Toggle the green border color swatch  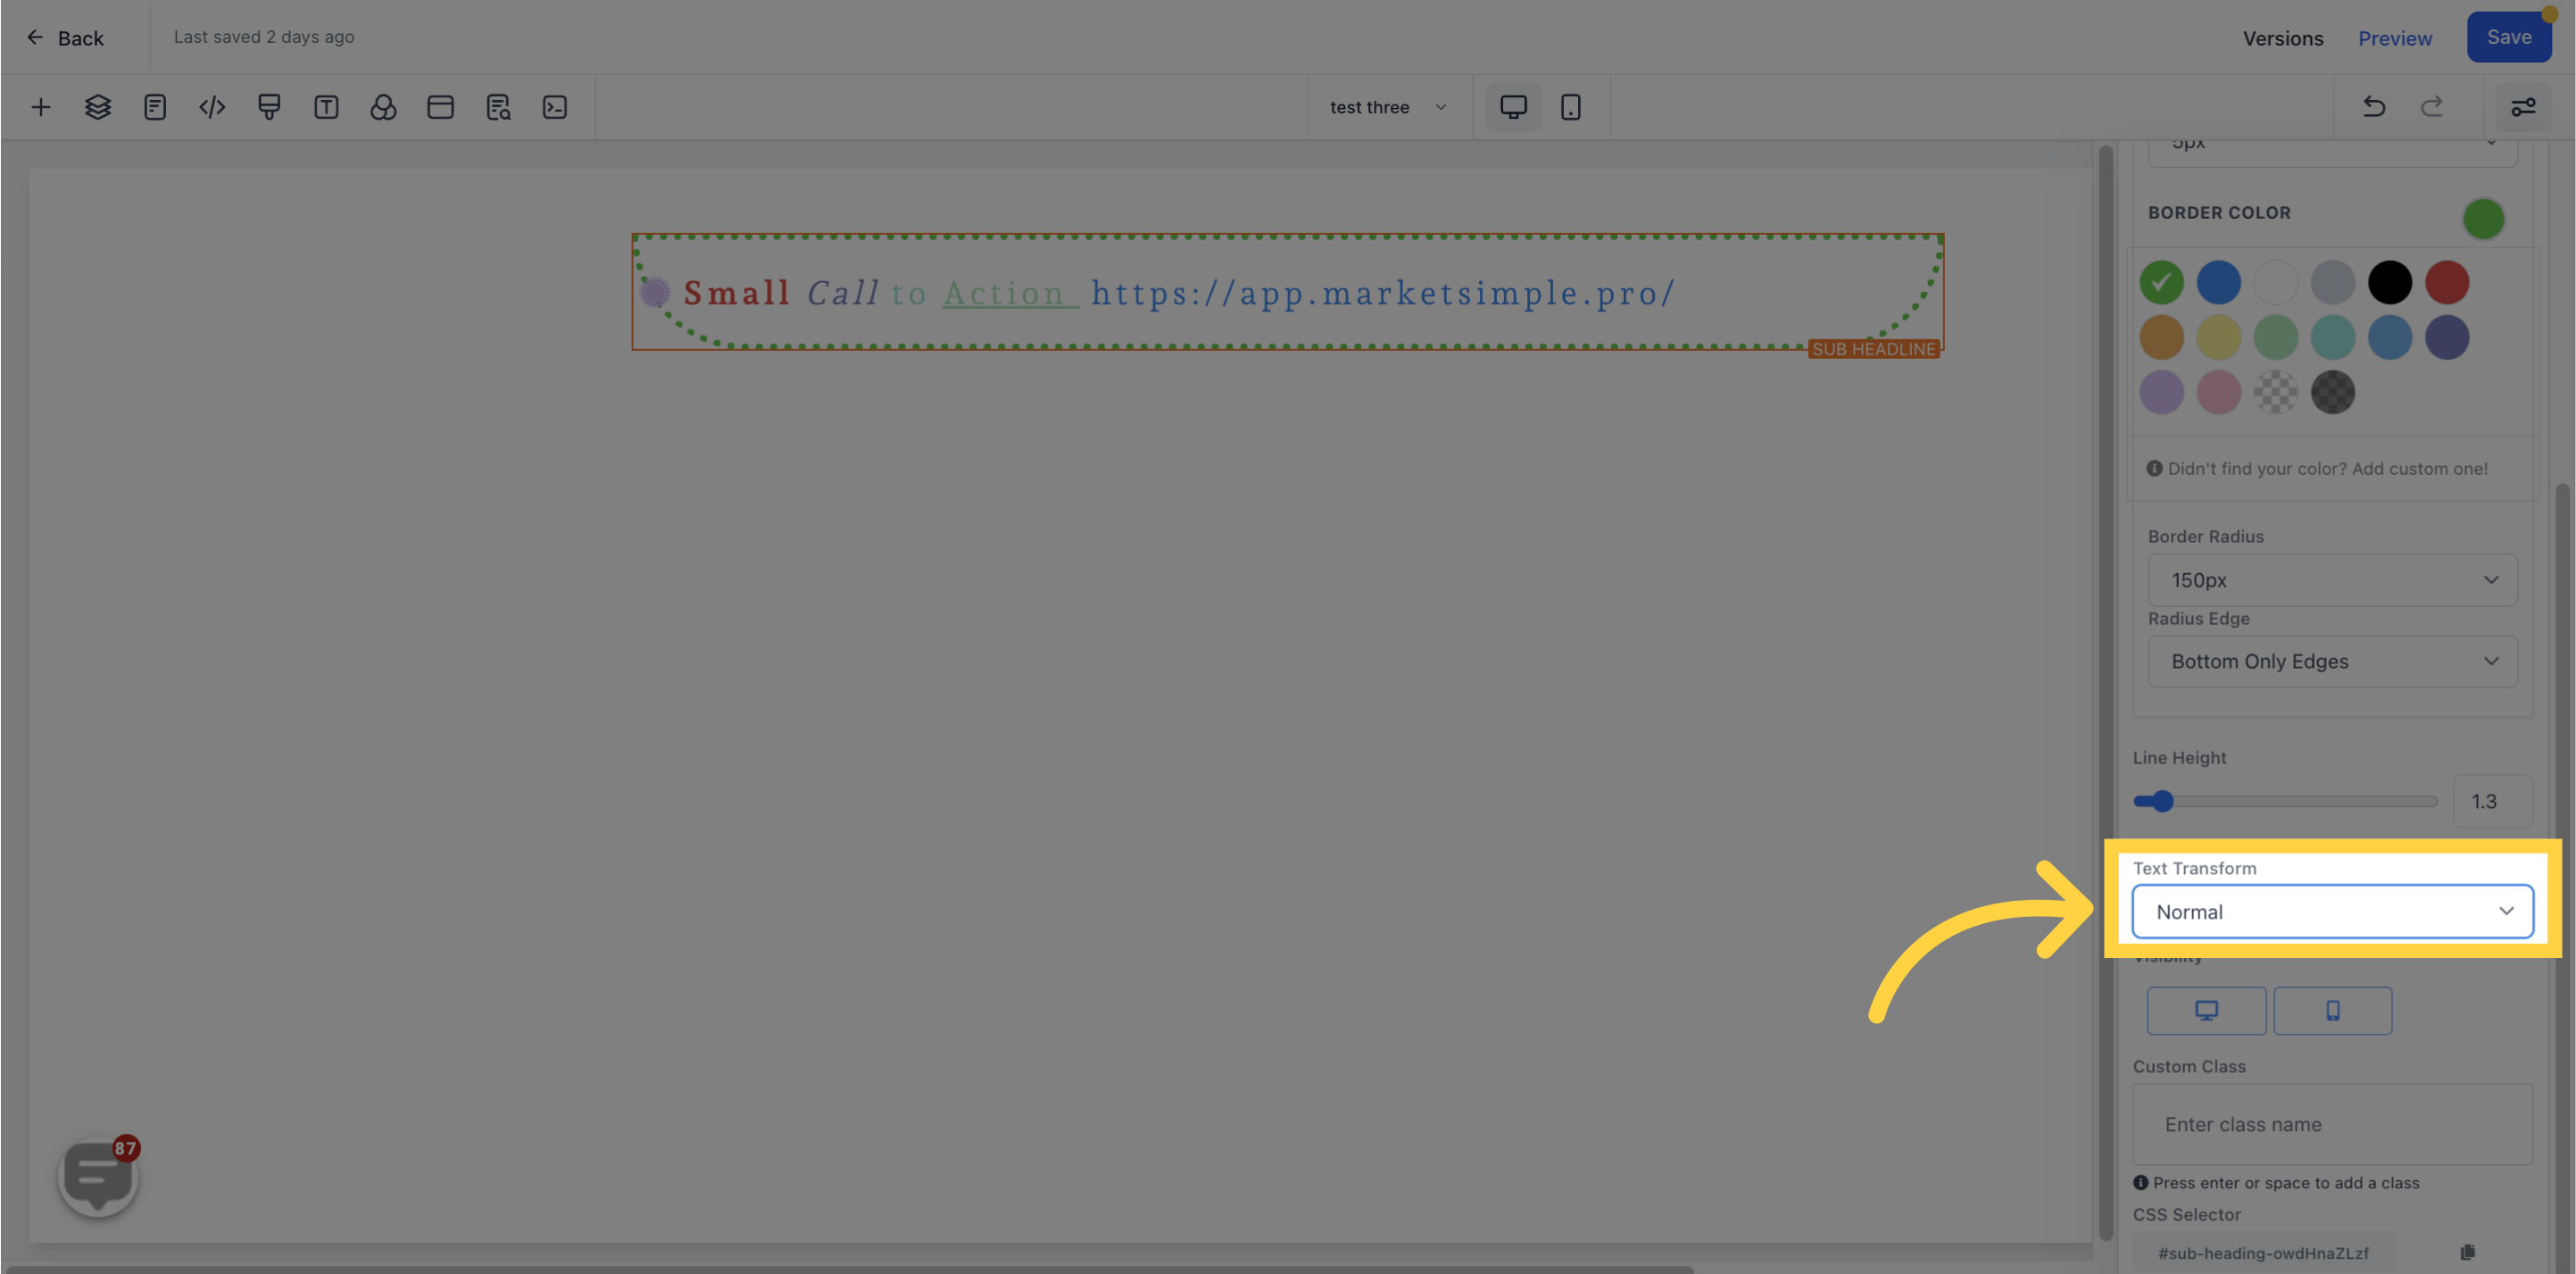2164,281
